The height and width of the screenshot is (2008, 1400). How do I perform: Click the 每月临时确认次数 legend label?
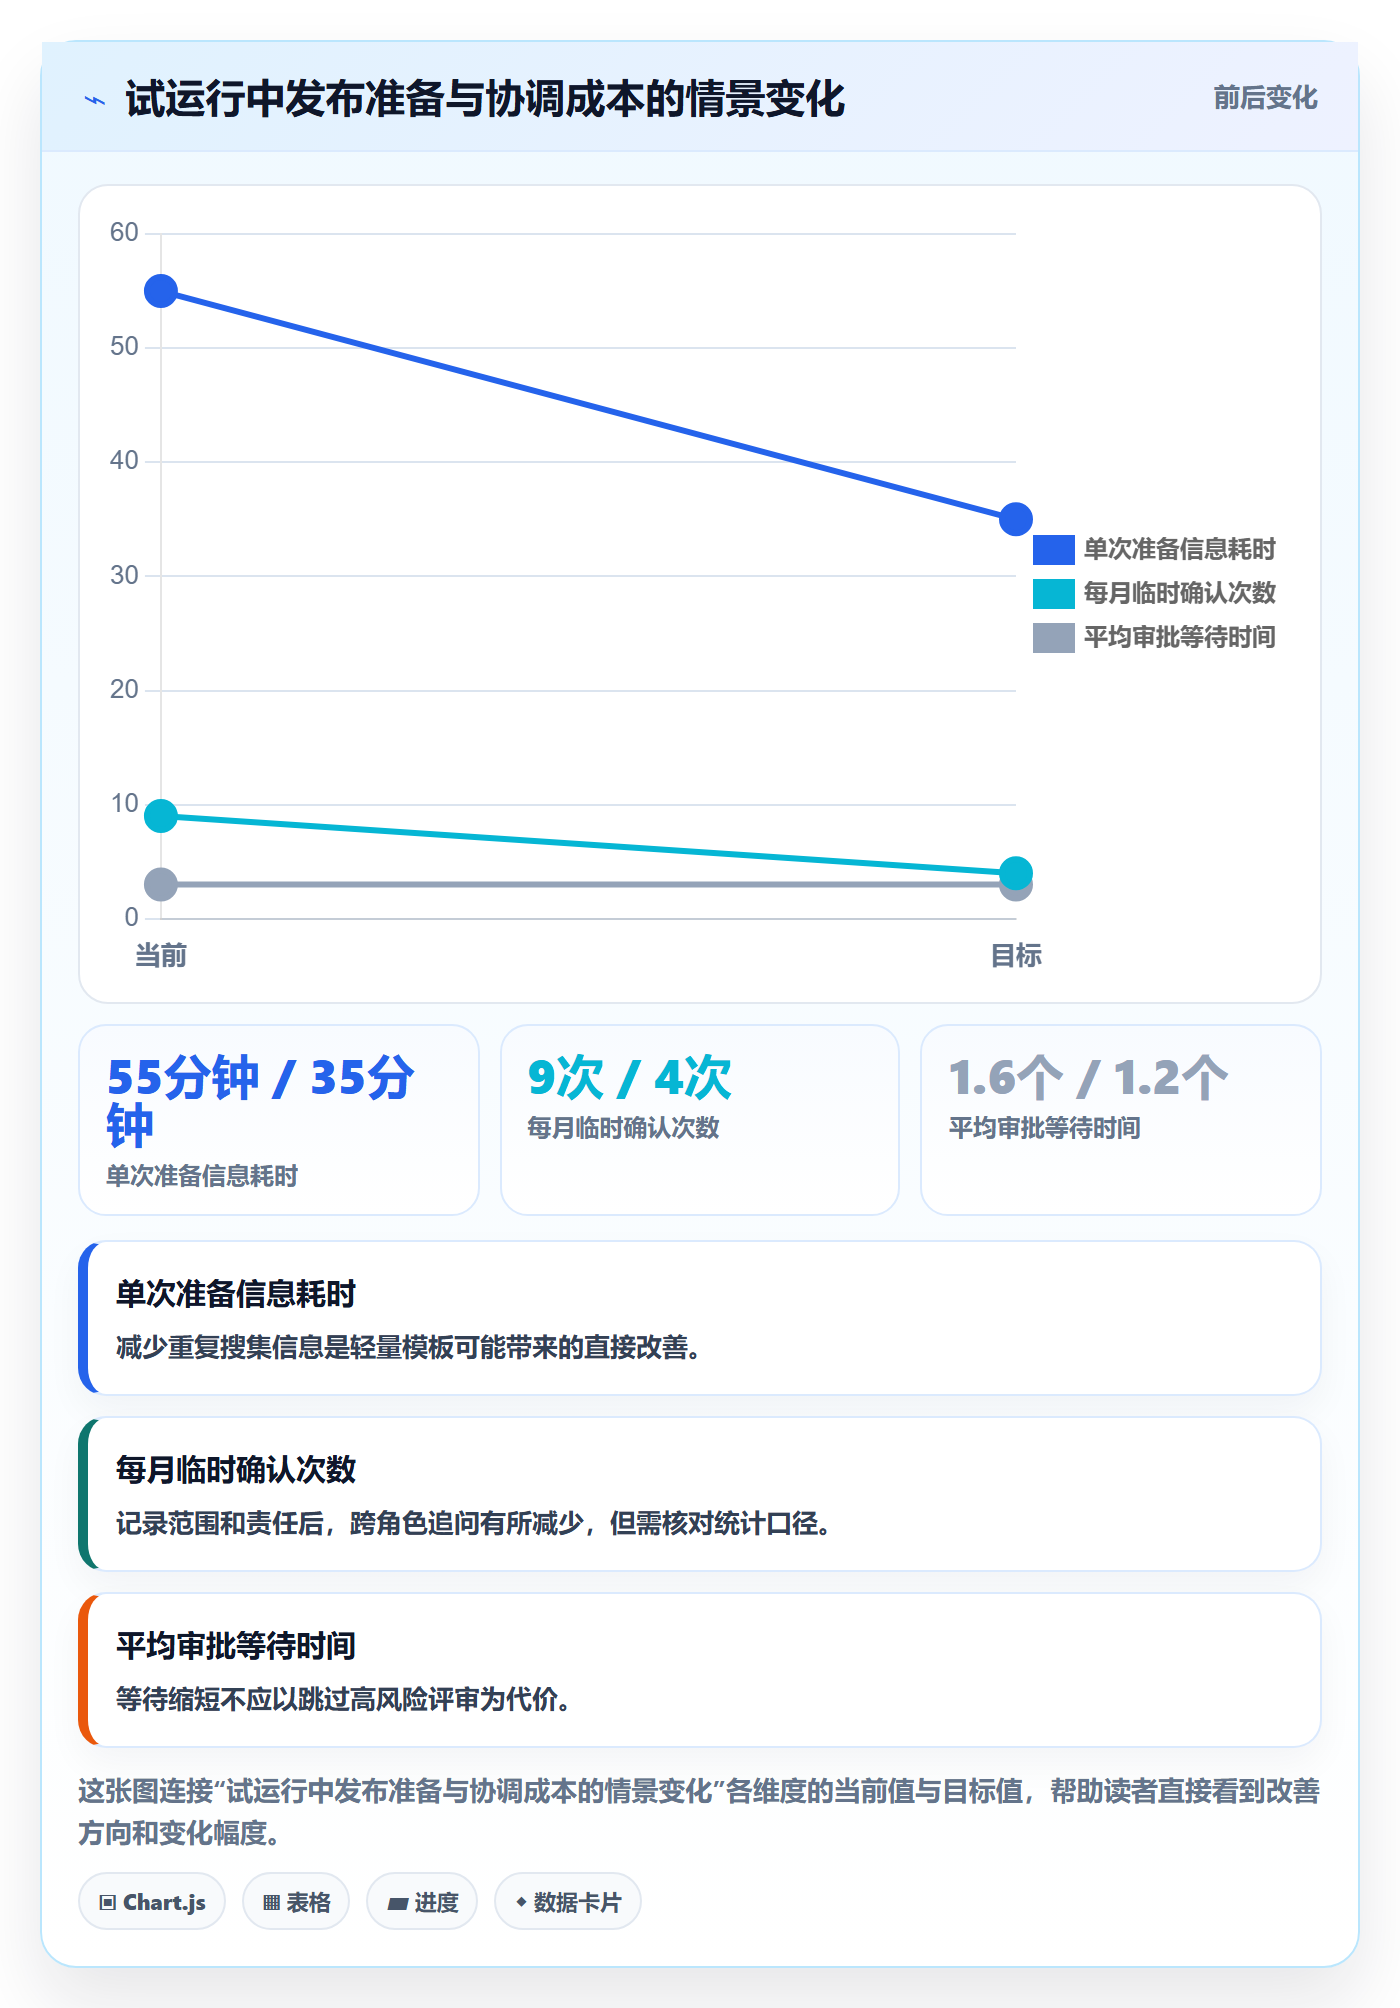[1180, 594]
